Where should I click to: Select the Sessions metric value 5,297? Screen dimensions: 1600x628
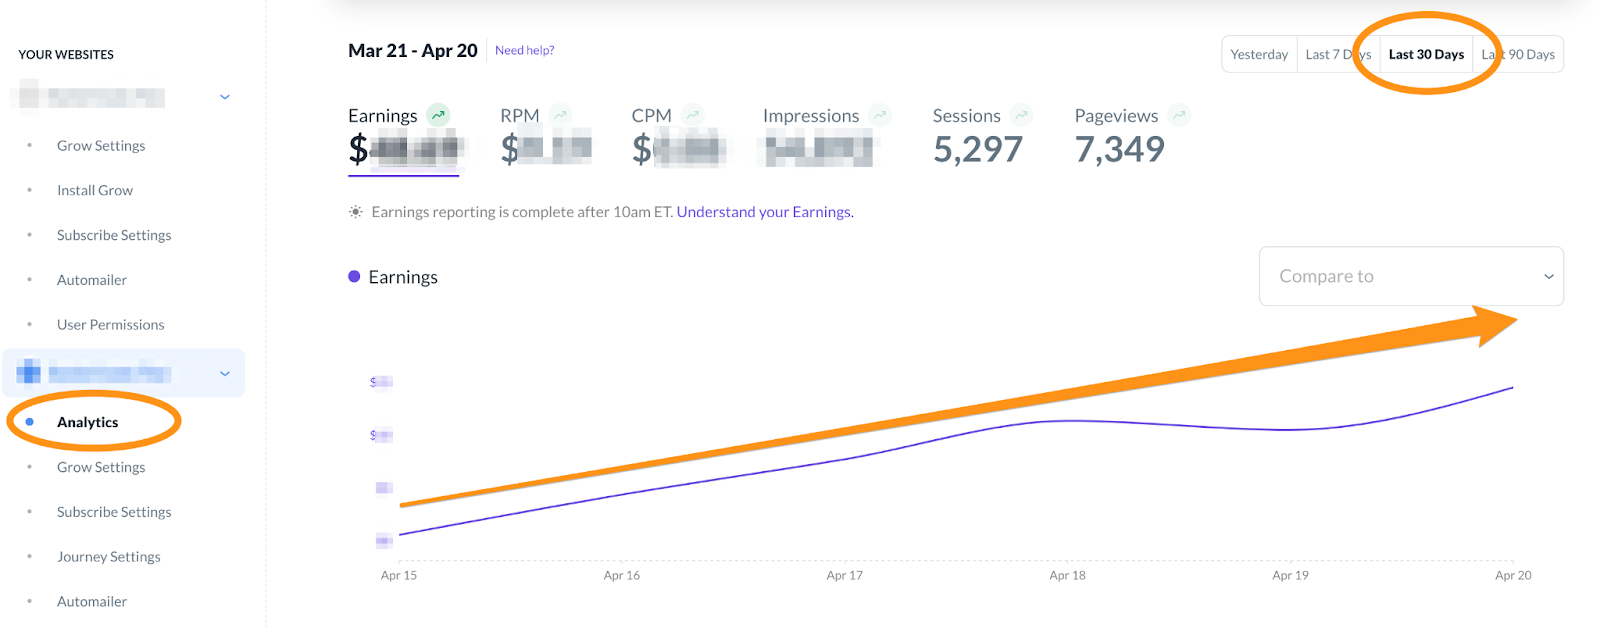(977, 150)
